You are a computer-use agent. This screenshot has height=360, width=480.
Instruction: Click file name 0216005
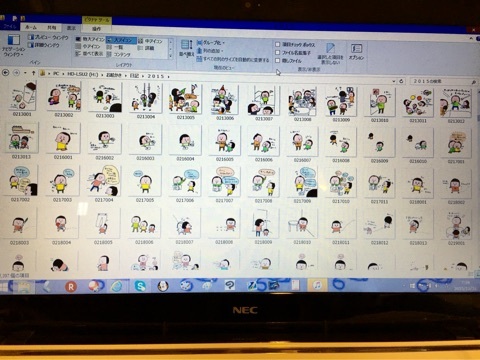(225, 159)
